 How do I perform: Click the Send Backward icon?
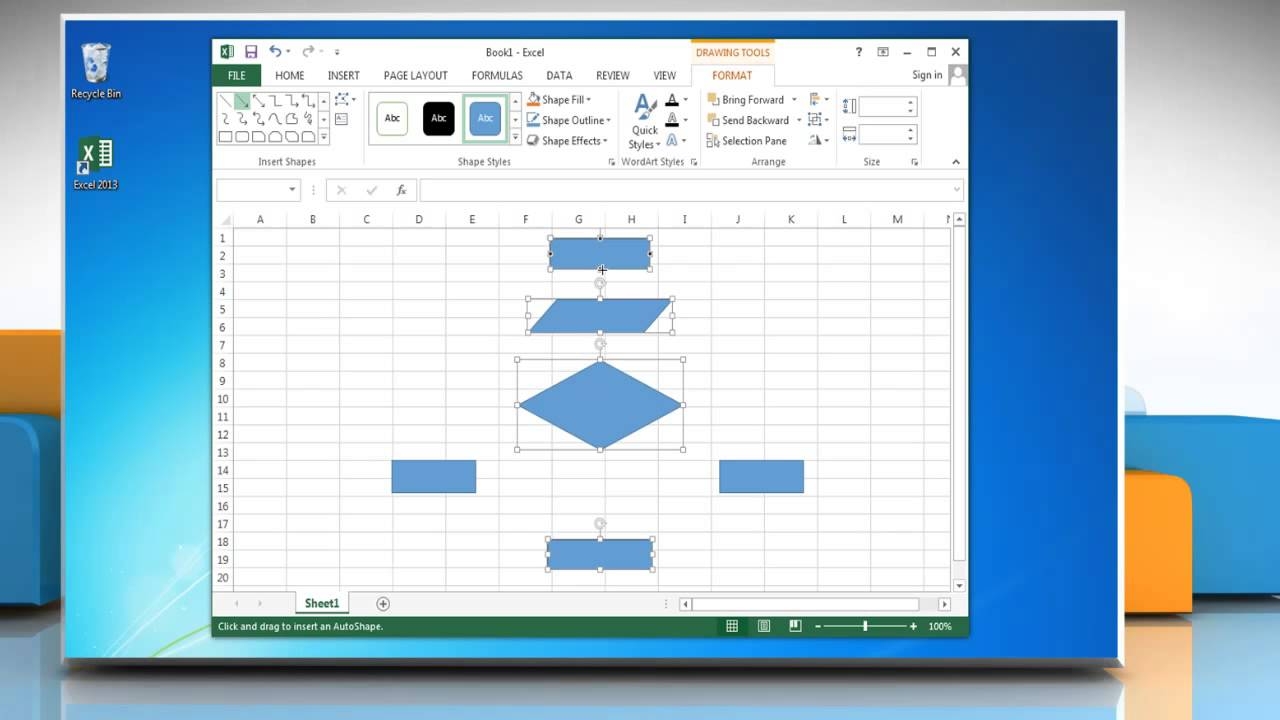(752, 120)
